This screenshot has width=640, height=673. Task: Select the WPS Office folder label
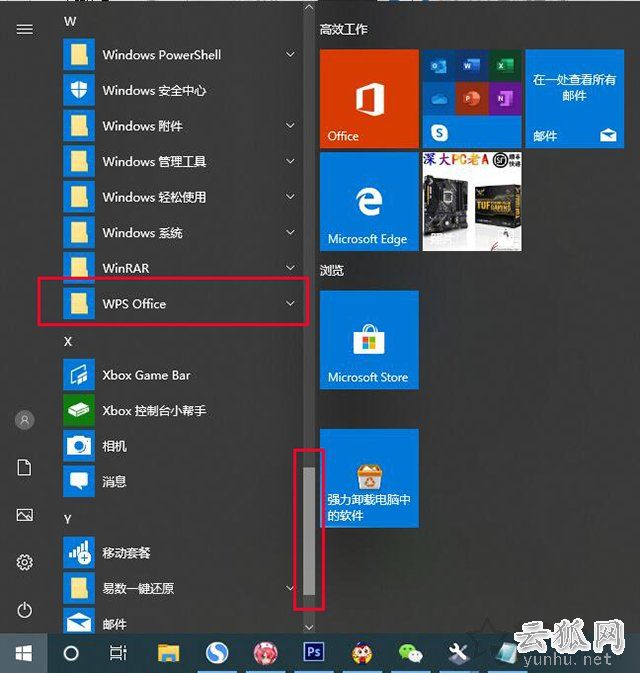pyautogui.click(x=134, y=303)
